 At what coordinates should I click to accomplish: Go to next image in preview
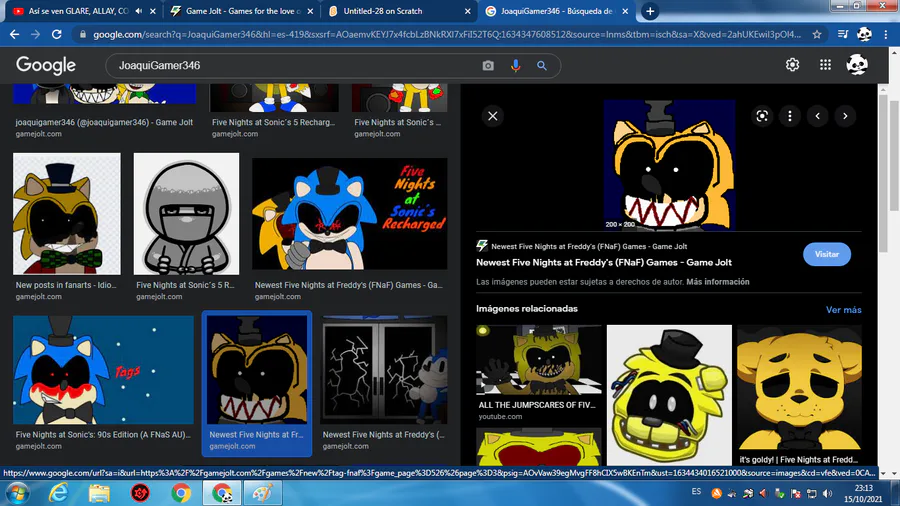[x=845, y=116]
